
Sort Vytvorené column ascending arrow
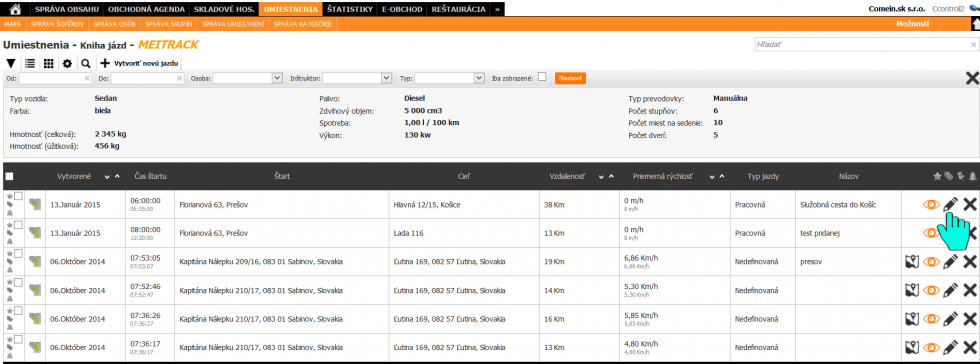[x=117, y=177]
